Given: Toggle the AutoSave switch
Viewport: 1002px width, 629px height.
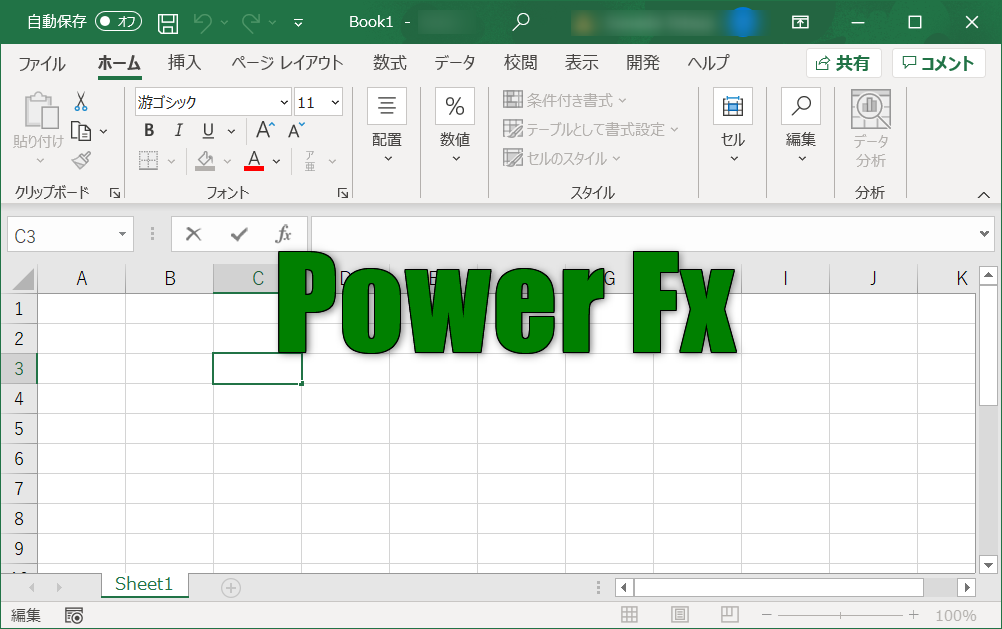Looking at the screenshot, I should [x=118, y=22].
